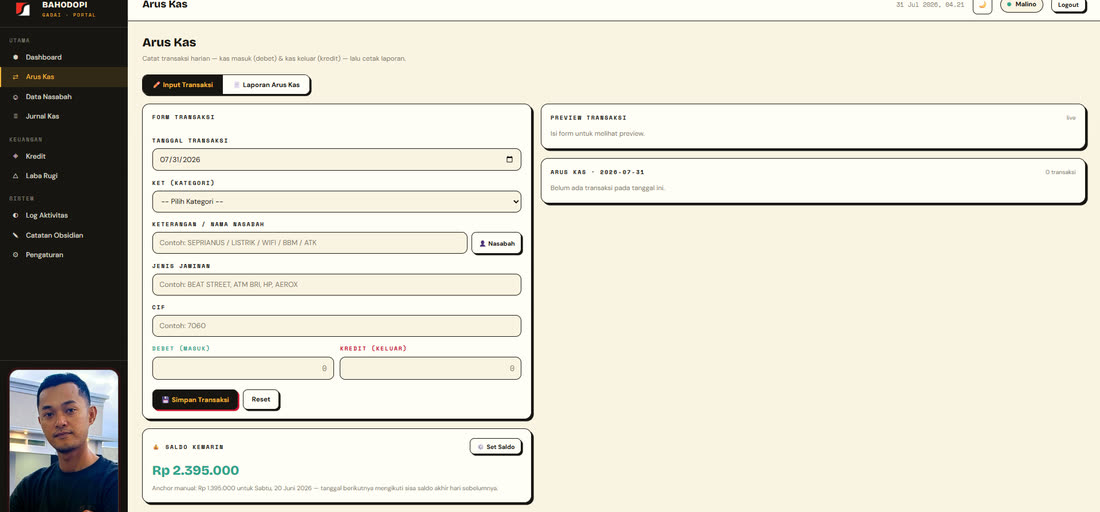
Task: Click the Nasabah picker button
Action: [497, 243]
